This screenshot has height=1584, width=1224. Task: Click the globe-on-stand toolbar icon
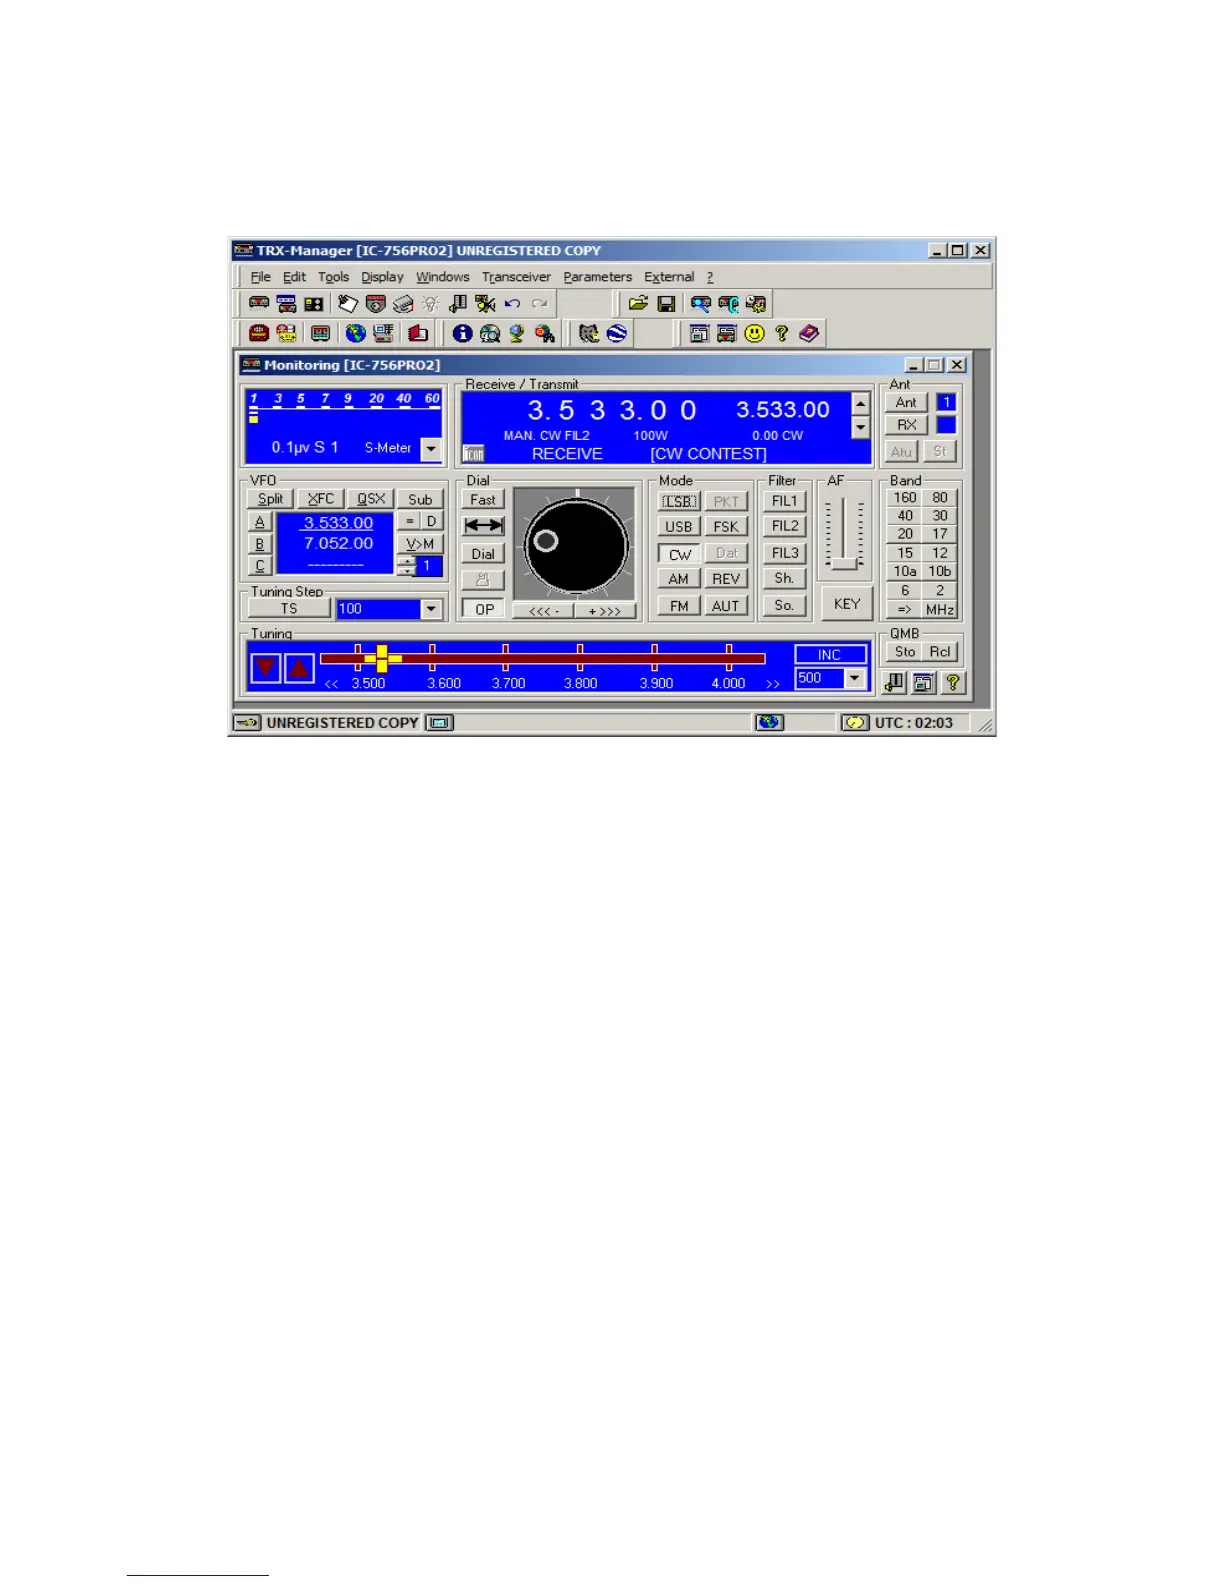tap(517, 333)
